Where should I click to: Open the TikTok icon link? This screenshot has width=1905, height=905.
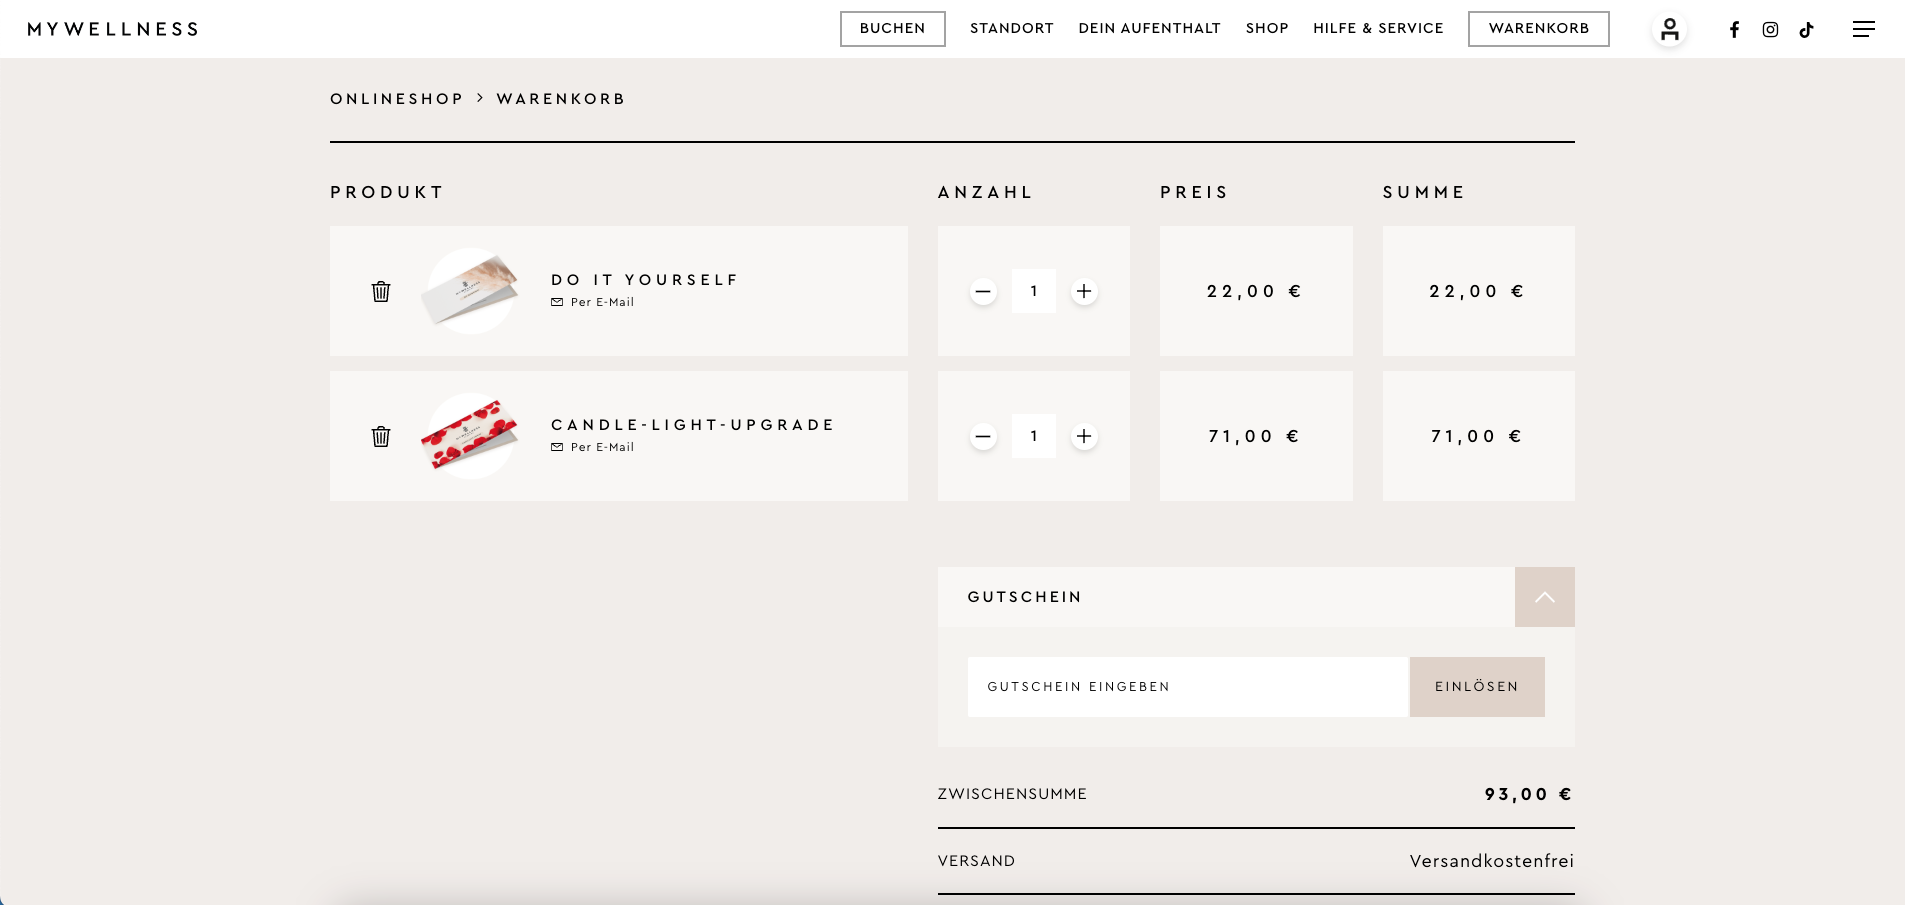[x=1806, y=30]
